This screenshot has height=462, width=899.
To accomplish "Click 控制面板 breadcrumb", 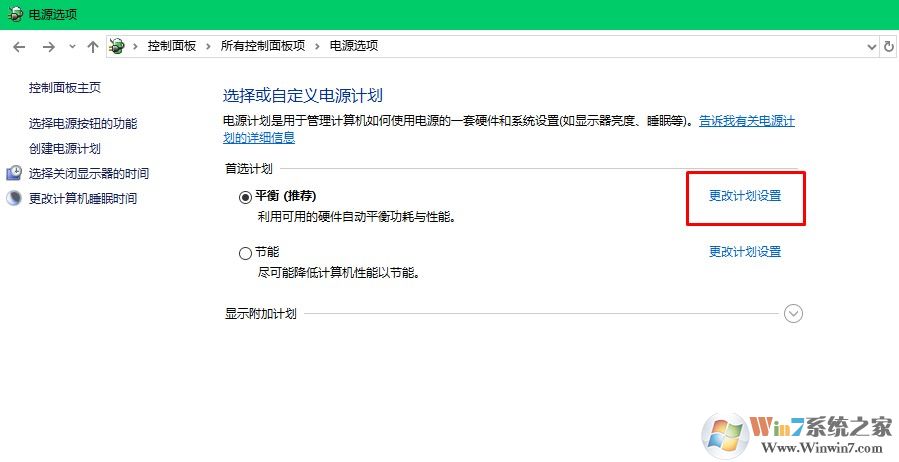I will [x=171, y=46].
